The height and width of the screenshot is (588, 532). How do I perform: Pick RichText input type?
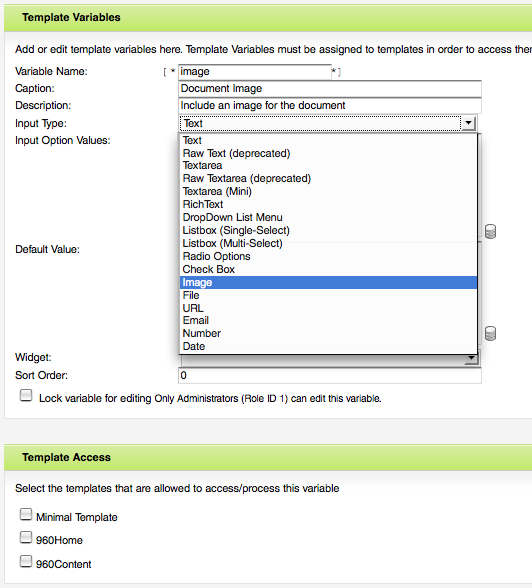point(328,204)
